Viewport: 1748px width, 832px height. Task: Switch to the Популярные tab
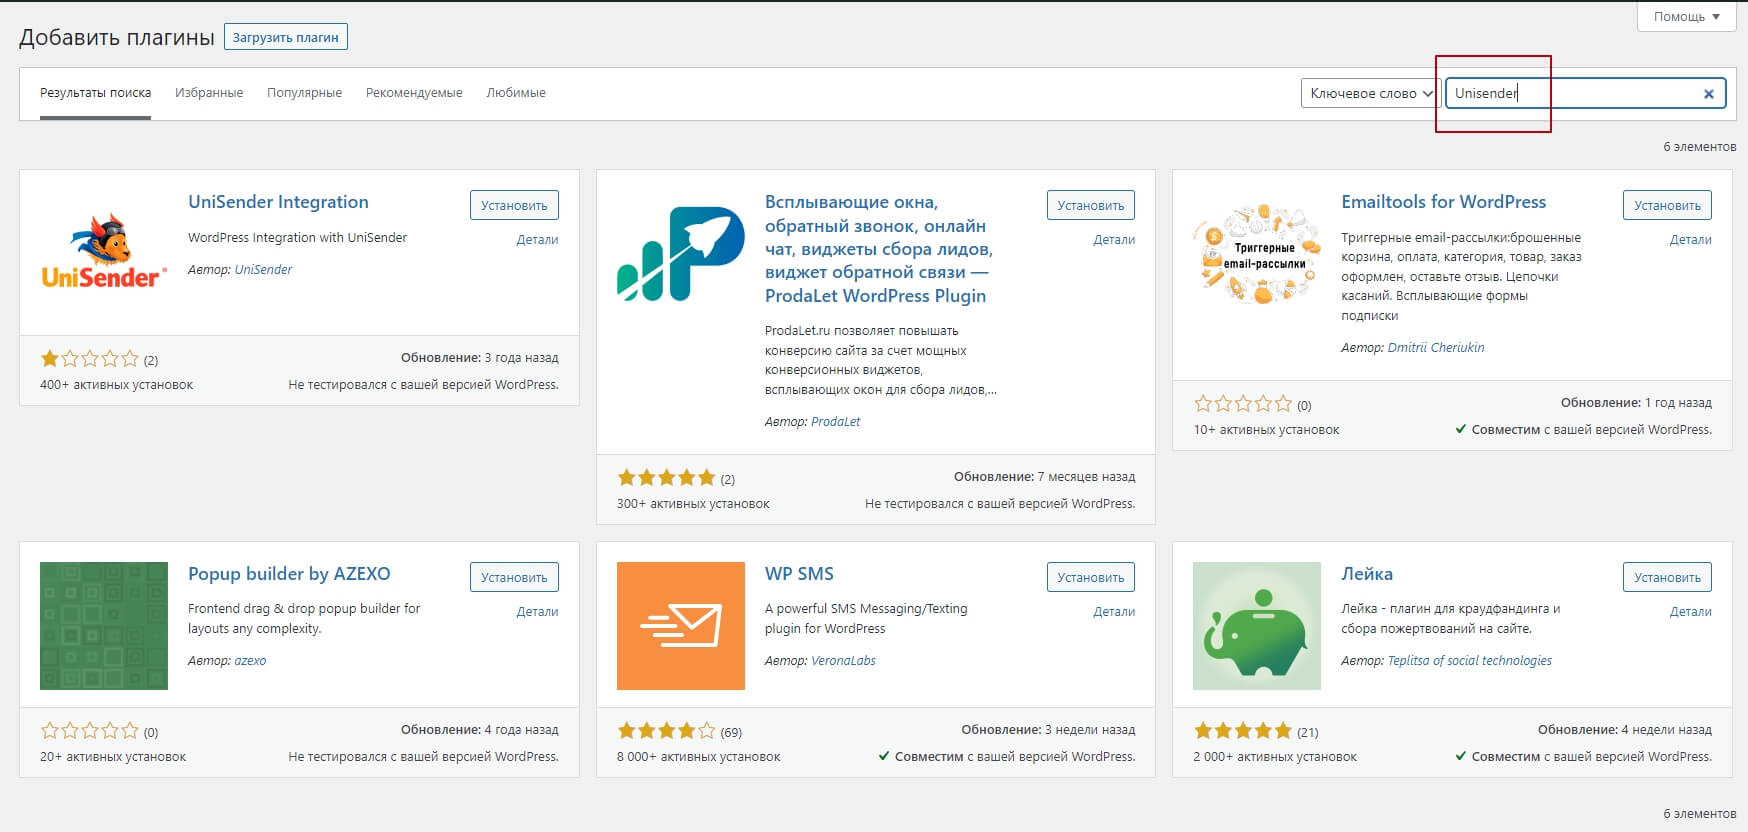tap(304, 93)
